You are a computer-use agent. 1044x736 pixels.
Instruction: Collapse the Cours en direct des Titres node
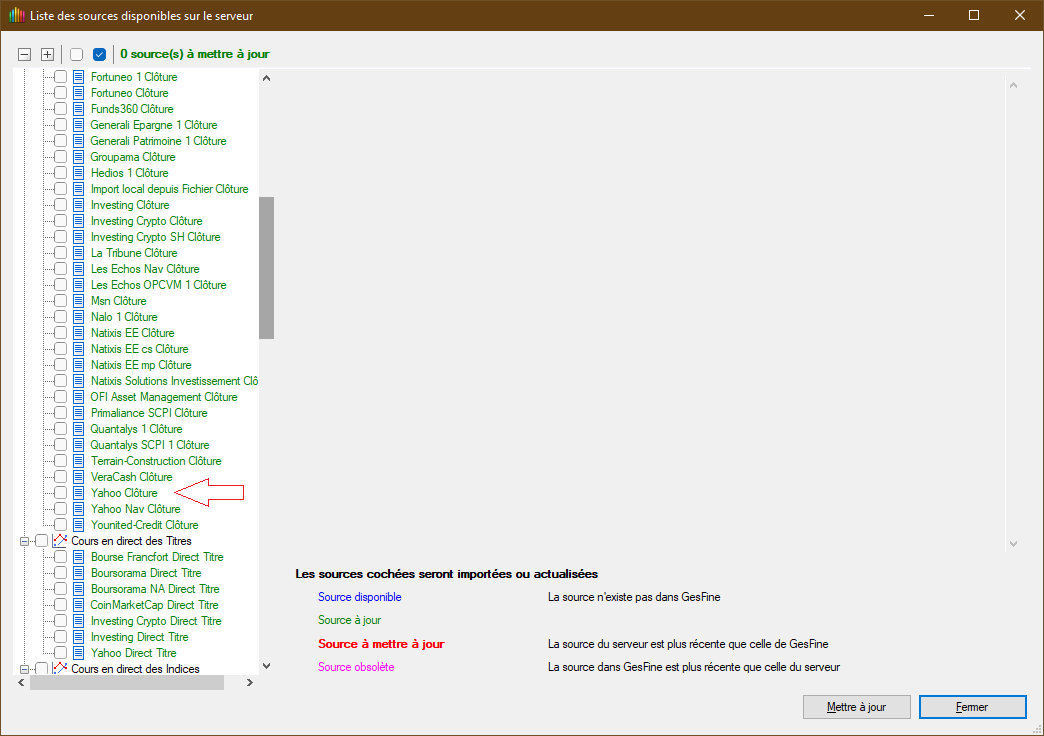pos(24,541)
